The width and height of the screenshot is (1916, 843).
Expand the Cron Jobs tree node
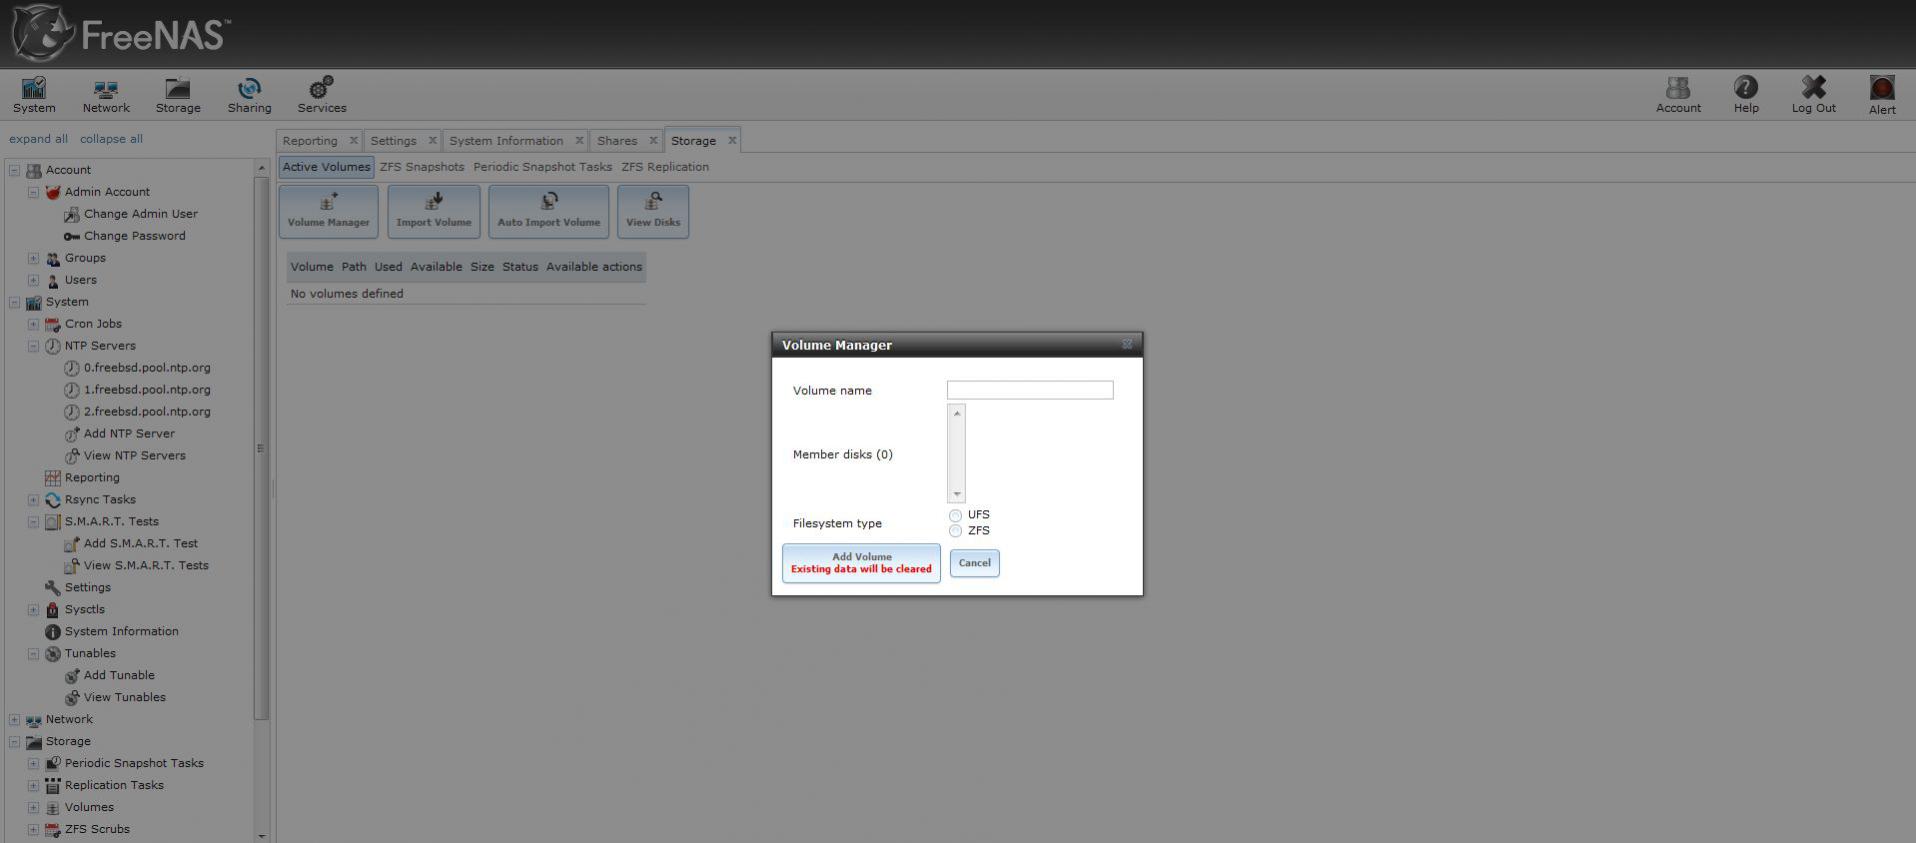click(x=33, y=324)
